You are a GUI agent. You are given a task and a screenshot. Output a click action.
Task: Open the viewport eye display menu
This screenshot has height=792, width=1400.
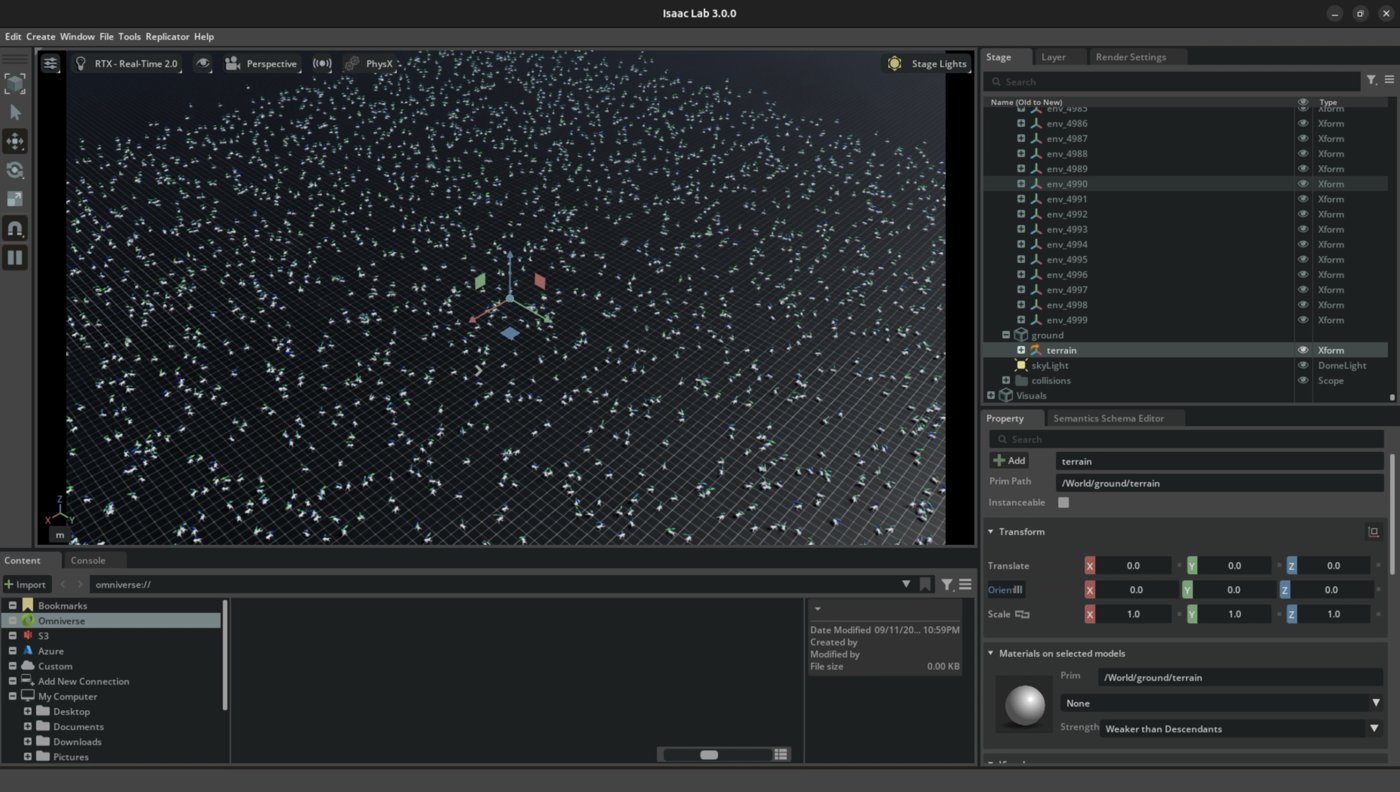203,63
